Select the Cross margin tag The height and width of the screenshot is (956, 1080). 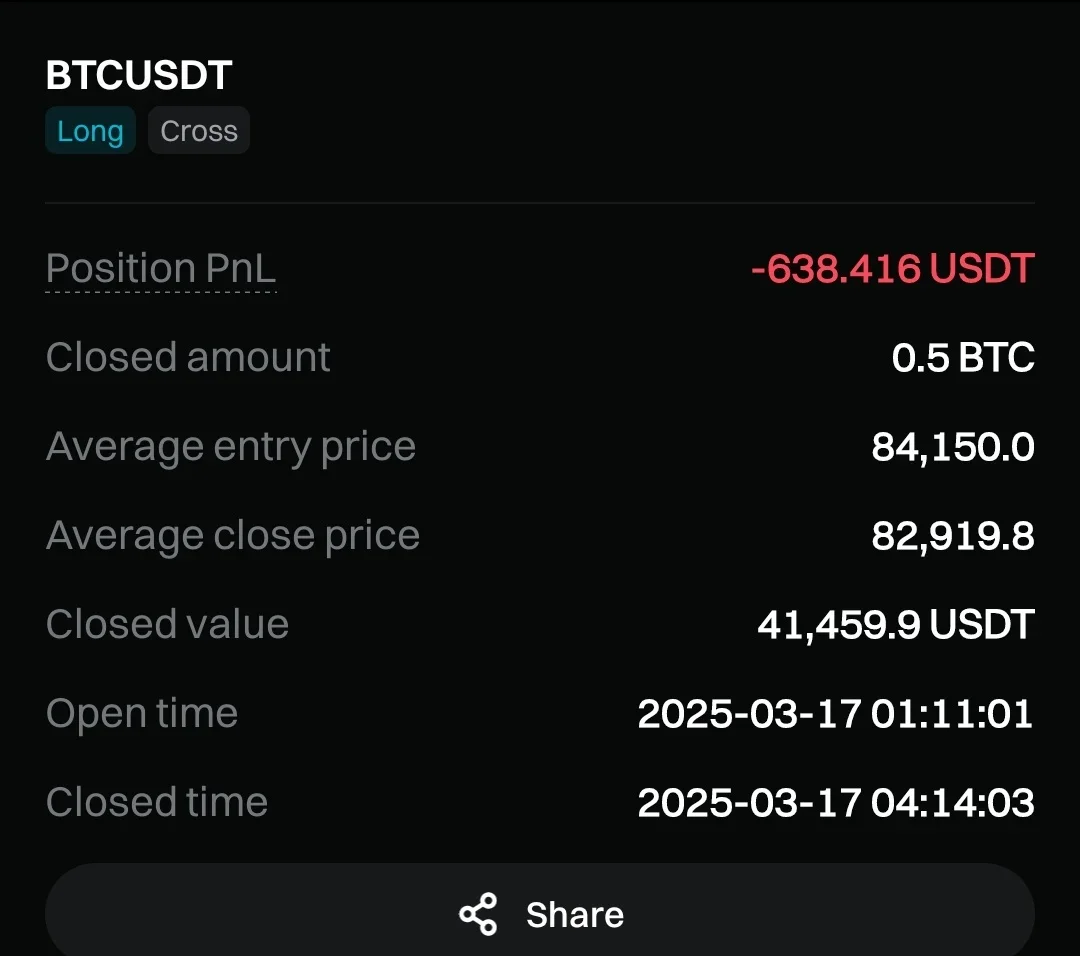[199, 132]
